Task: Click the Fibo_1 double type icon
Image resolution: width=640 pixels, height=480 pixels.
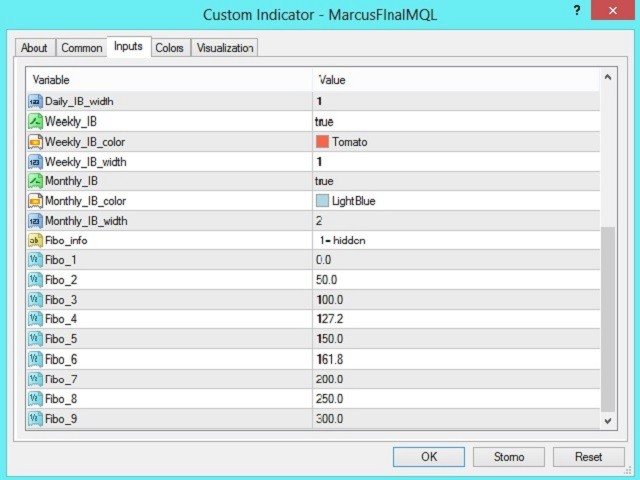Action: point(35,260)
